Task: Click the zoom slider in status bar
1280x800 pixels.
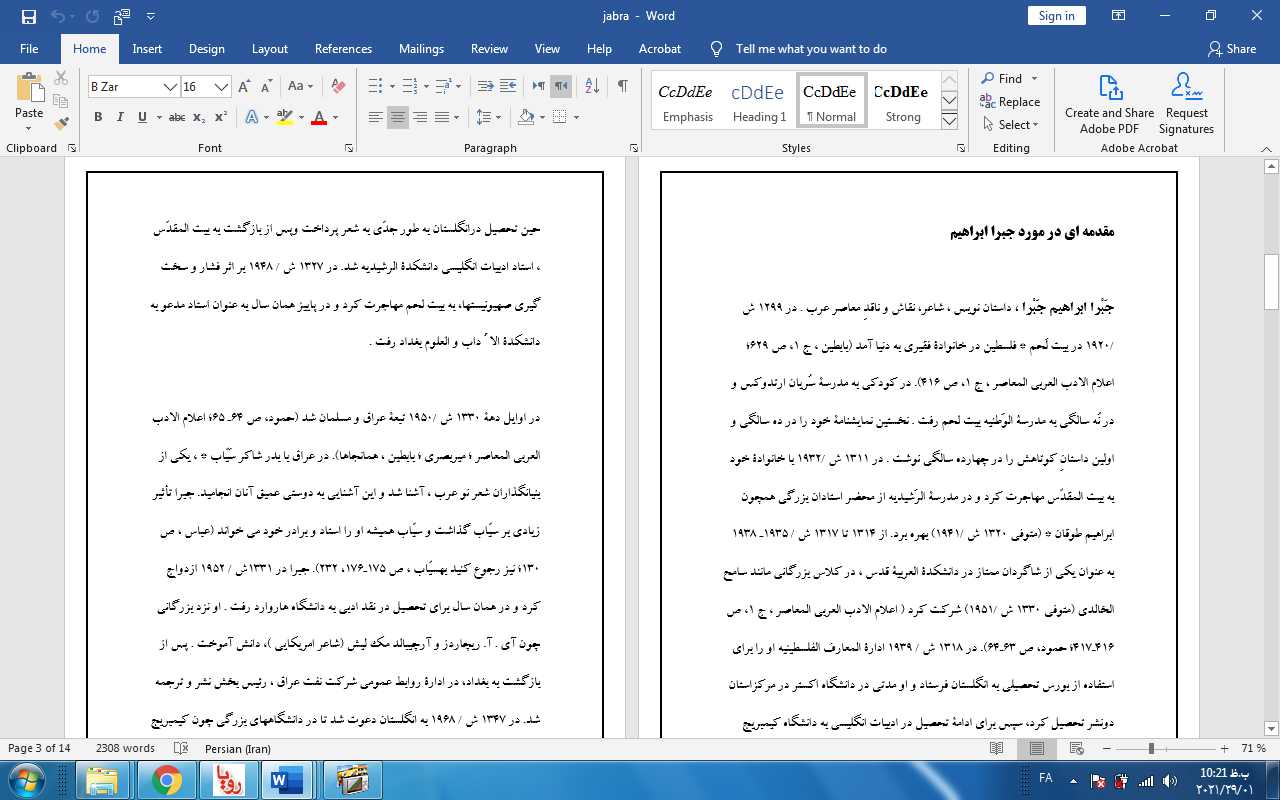Action: (1151, 748)
